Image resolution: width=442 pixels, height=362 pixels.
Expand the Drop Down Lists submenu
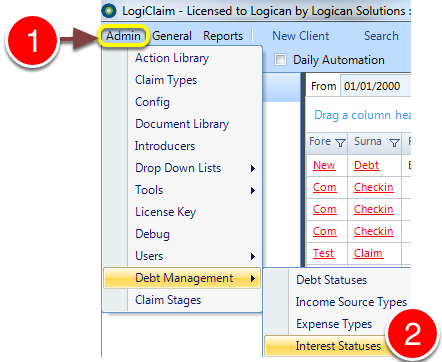(182, 168)
